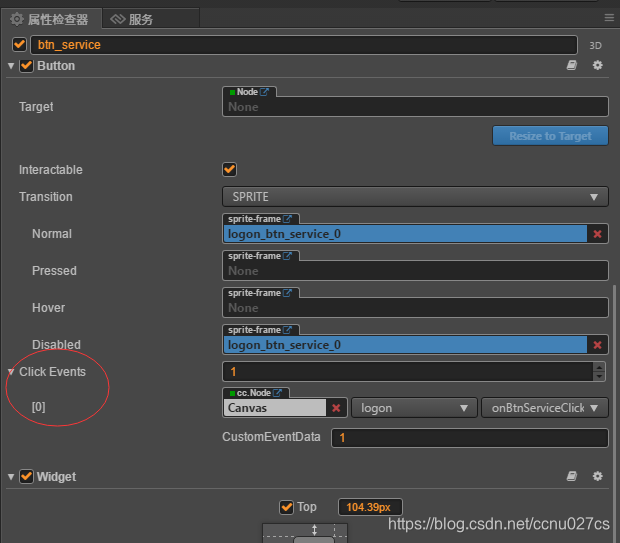Select the [0] event entry label

[x=38, y=407]
